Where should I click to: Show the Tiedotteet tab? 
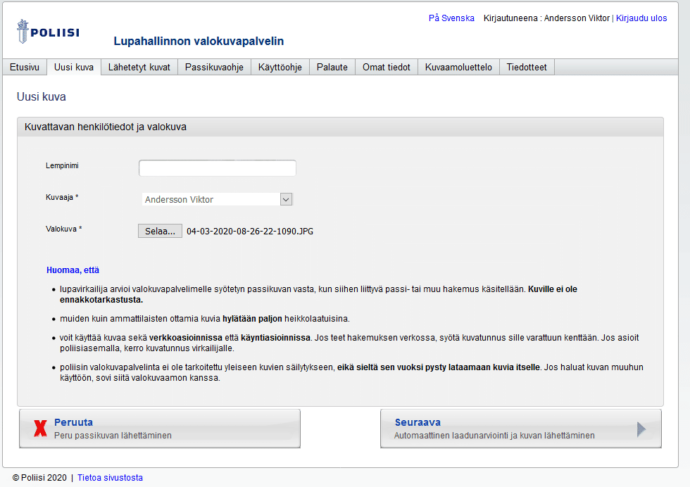click(526, 67)
